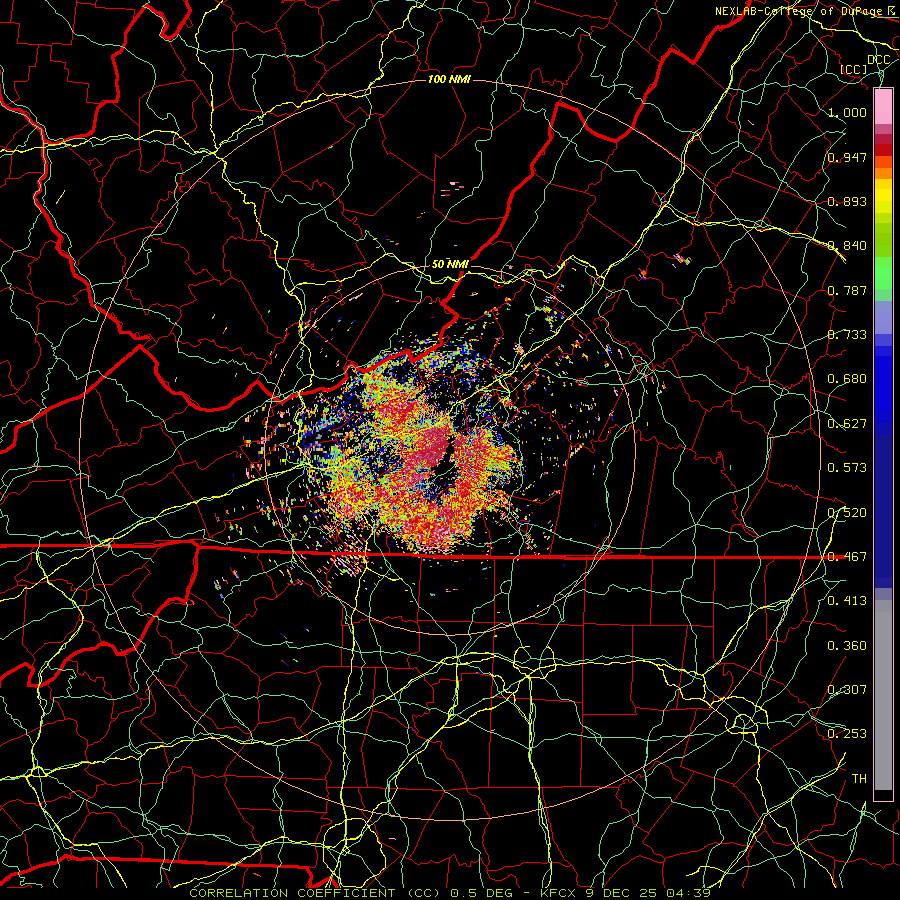Click the CORRELATION COEFFICIENT (CC) title text

click(x=315, y=893)
